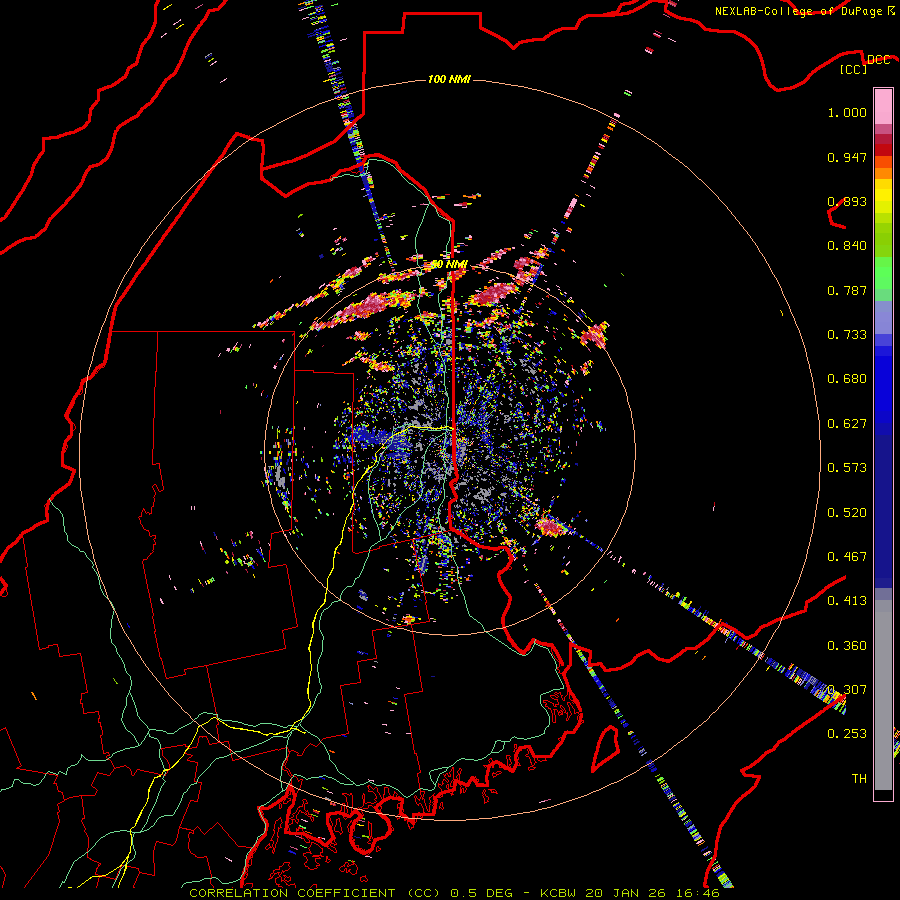900x900 pixels.
Task: Click the 0.947 value on the scale
Action: (847, 157)
